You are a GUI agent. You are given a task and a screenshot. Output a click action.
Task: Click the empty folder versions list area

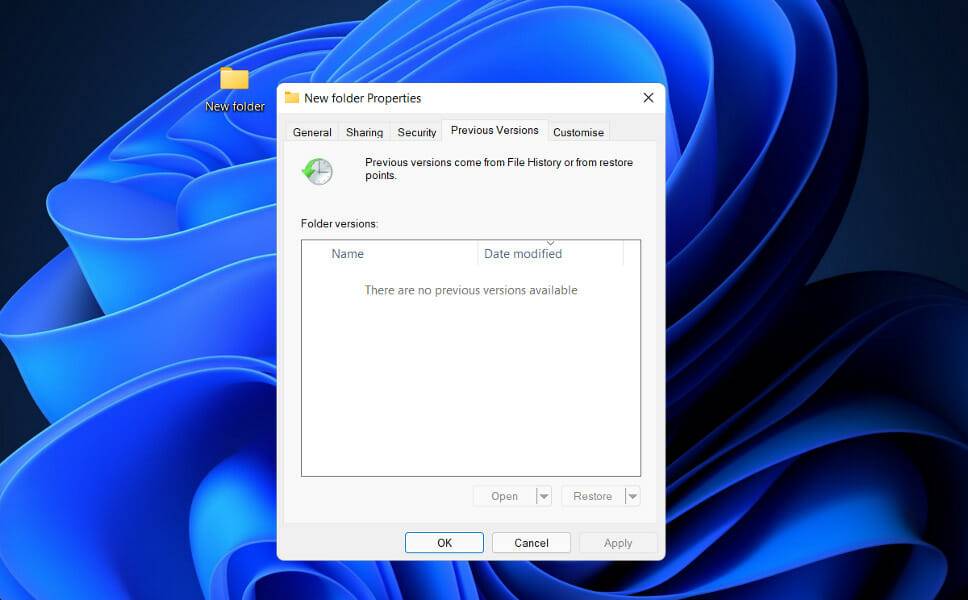click(x=470, y=380)
